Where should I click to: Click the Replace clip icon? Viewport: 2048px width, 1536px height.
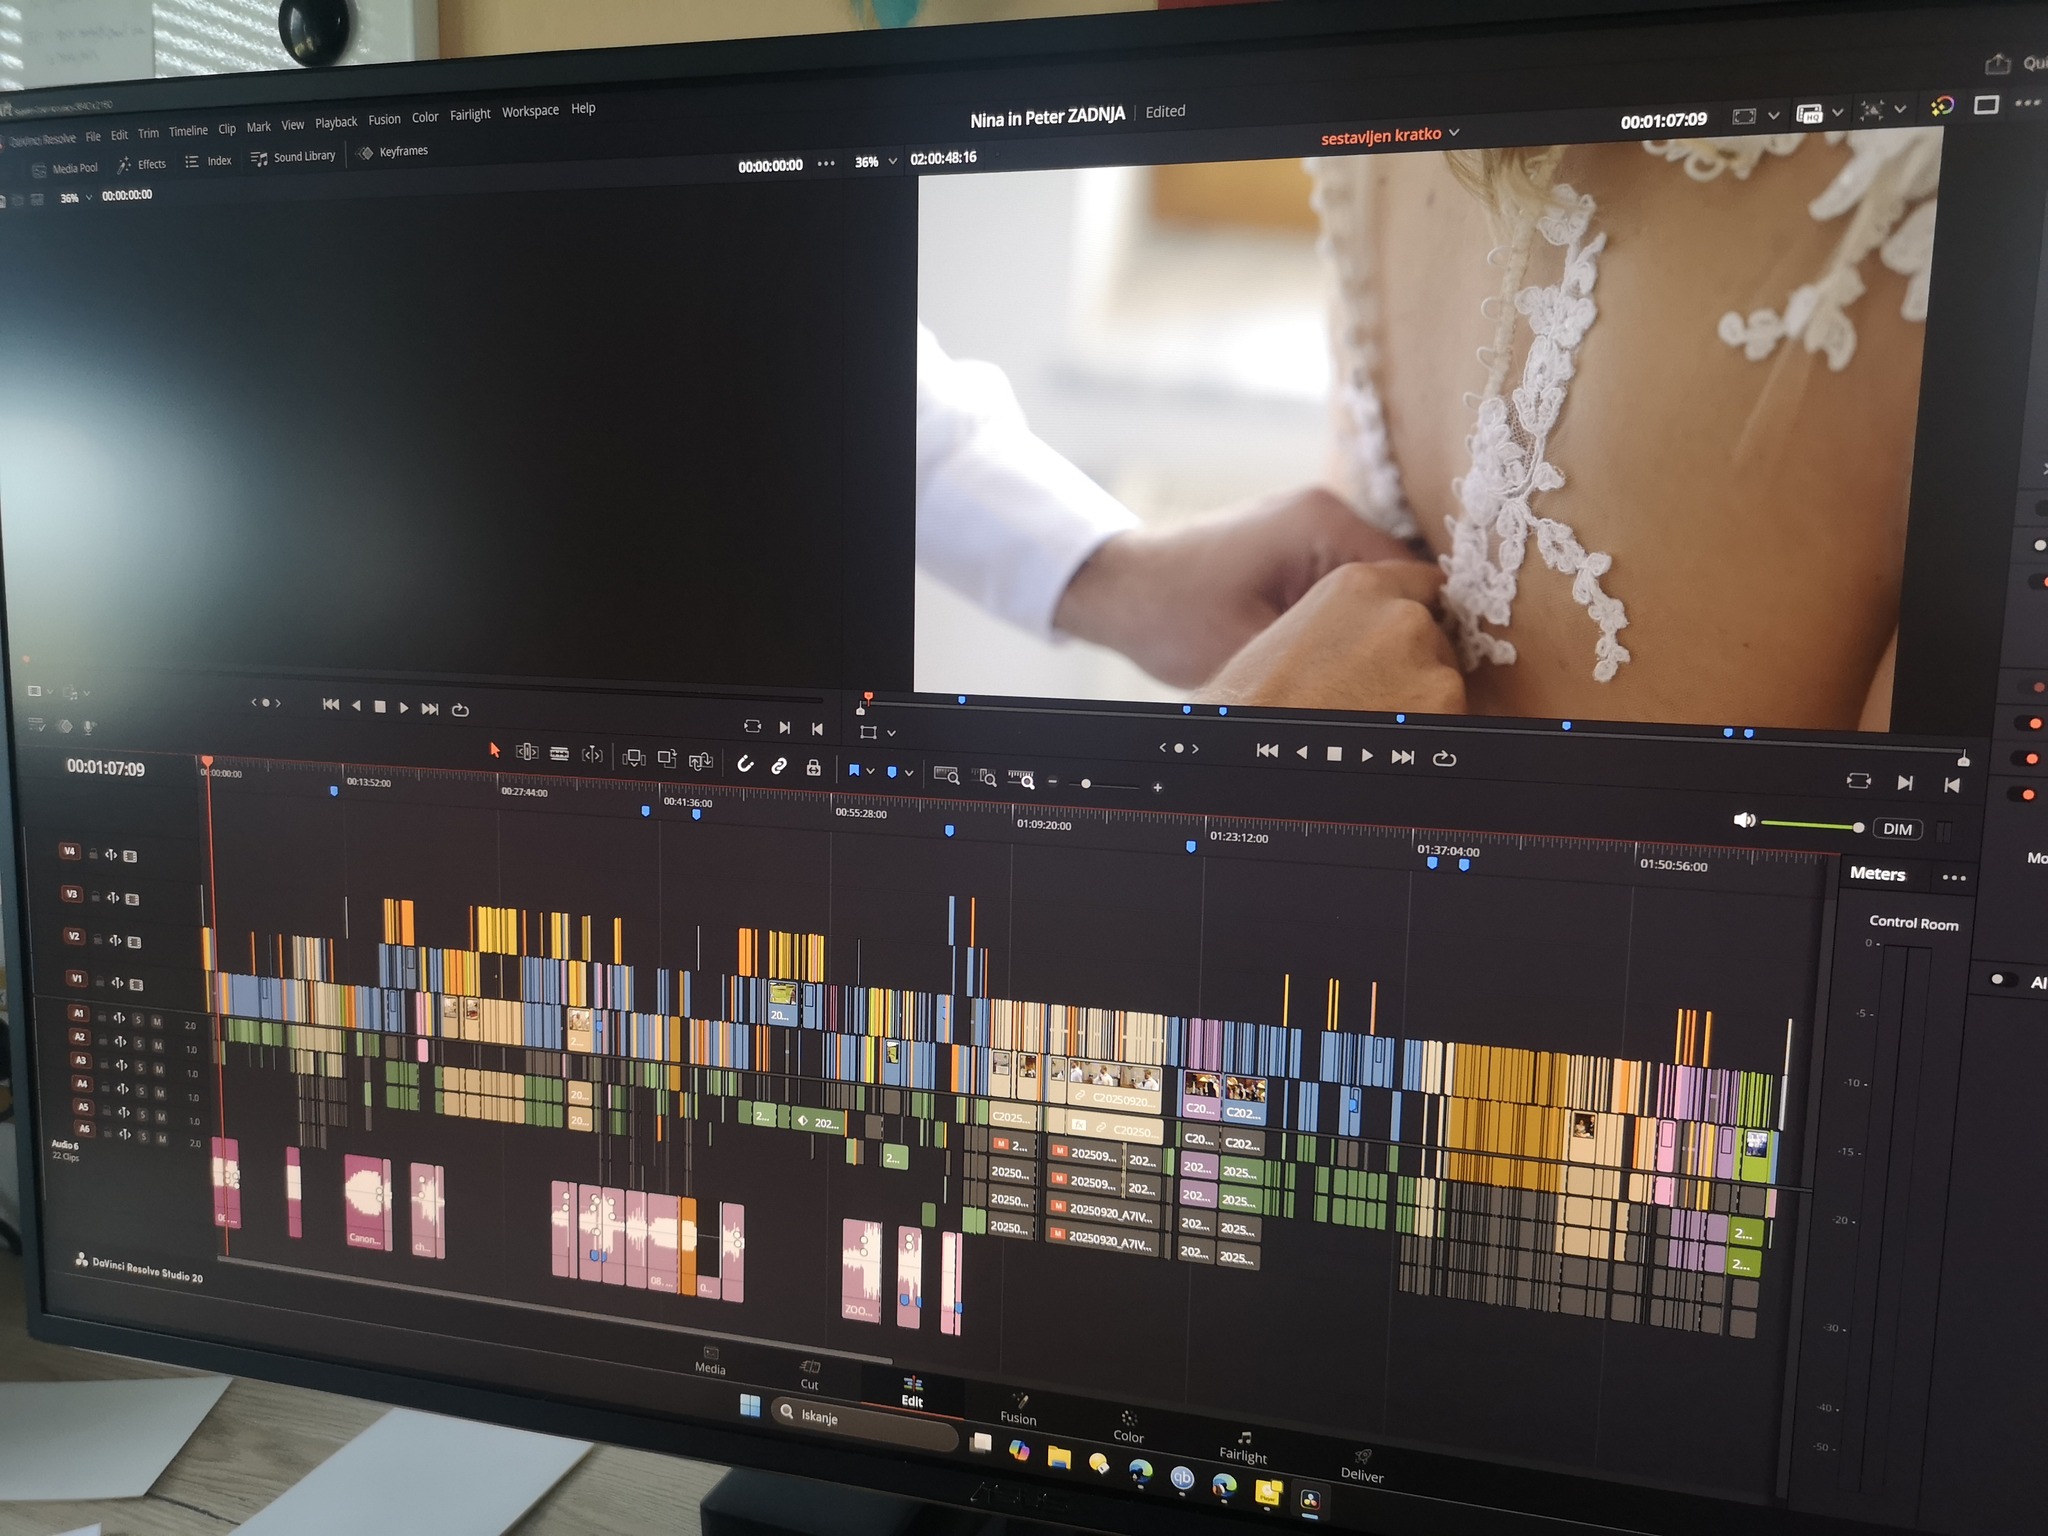click(x=700, y=761)
